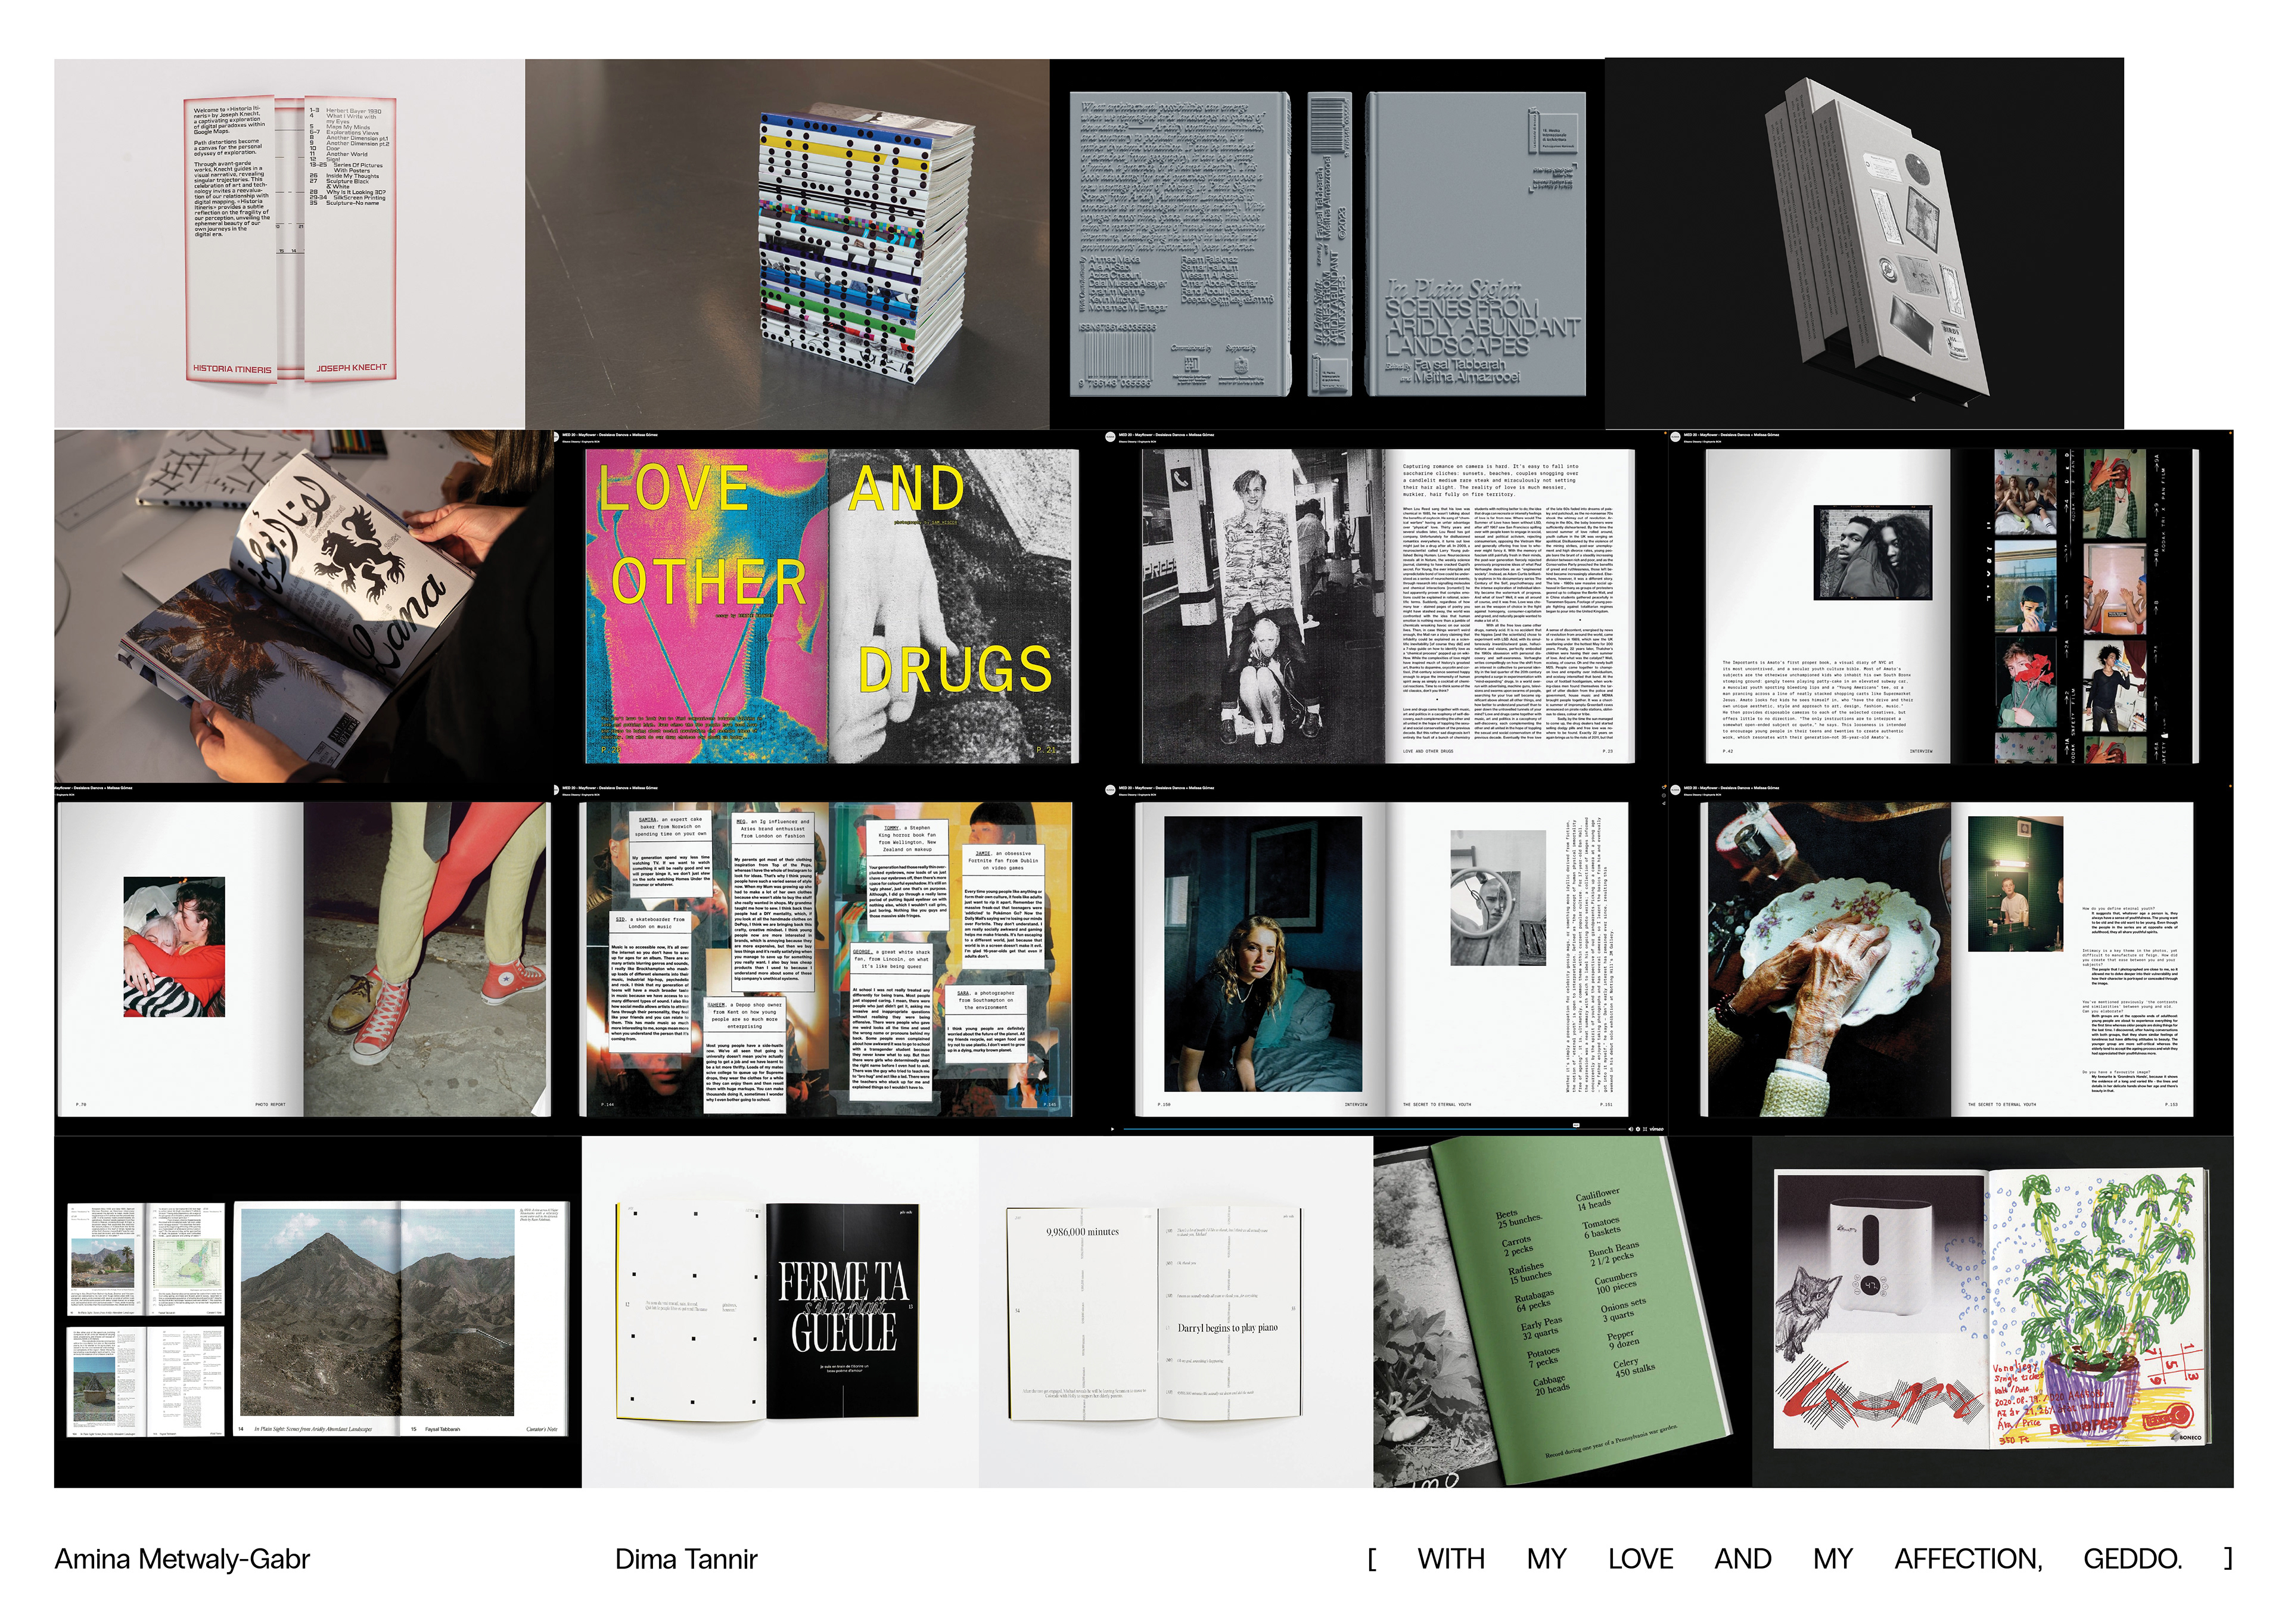
Task: Open video title above Love and Other Drugs spread
Action: pyautogui.click(x=610, y=435)
